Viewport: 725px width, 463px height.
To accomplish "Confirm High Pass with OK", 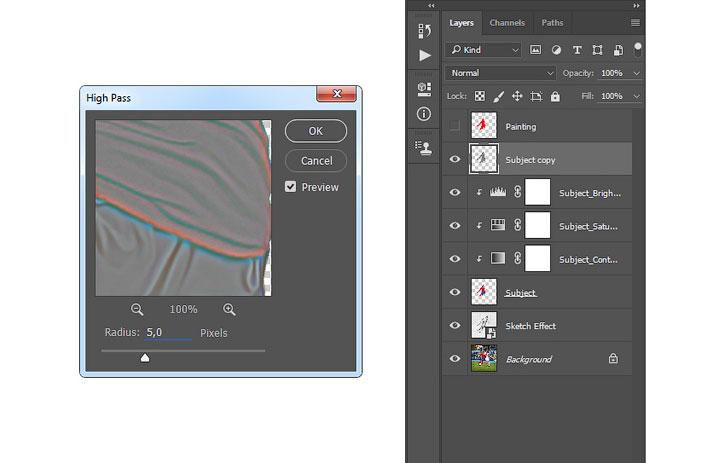I will click(x=316, y=131).
